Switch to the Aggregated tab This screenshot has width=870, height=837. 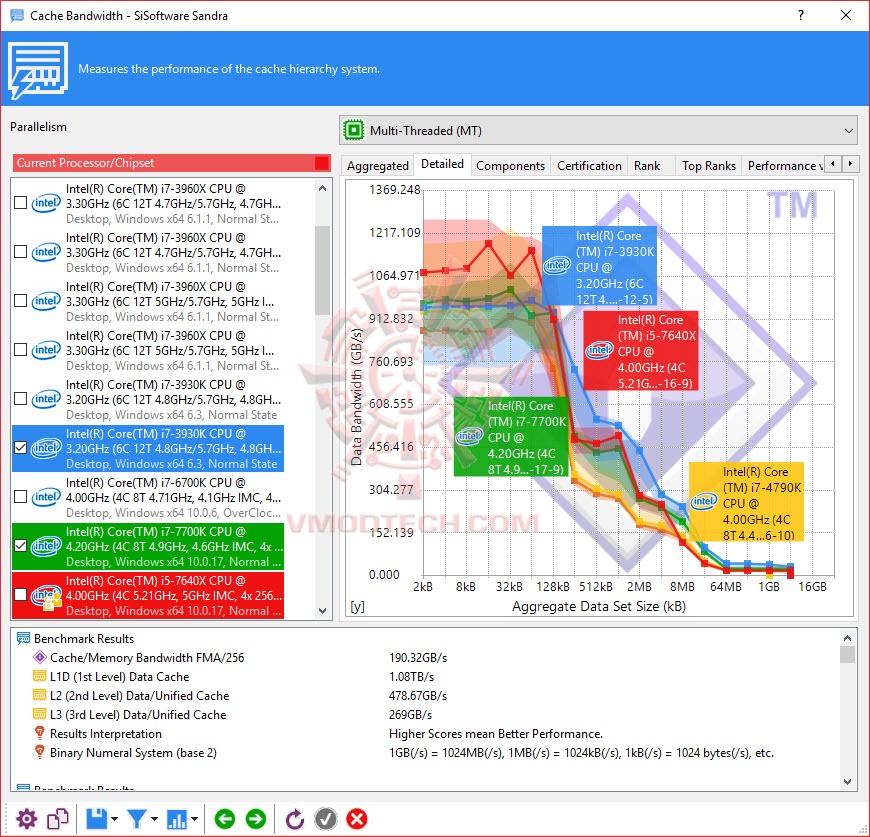(378, 165)
